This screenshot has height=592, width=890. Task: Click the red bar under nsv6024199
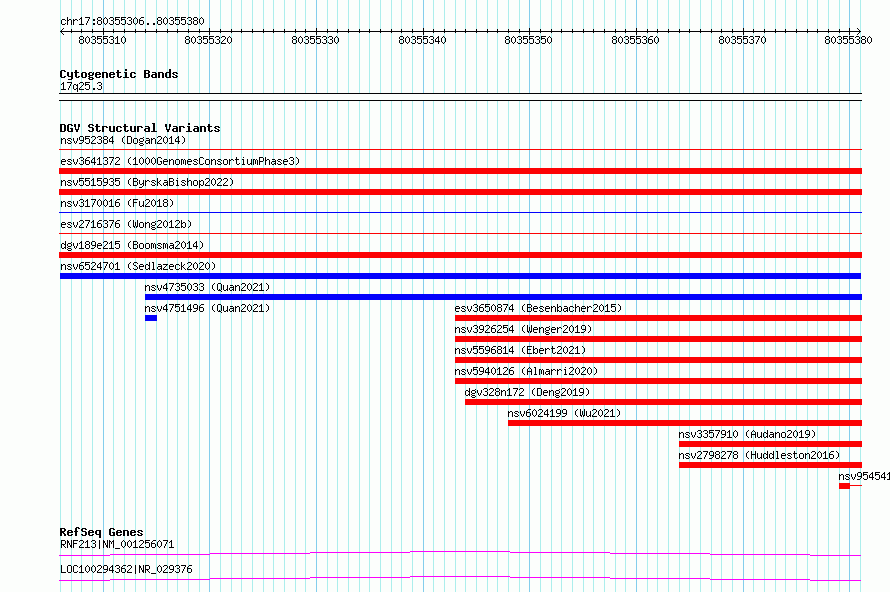685,423
